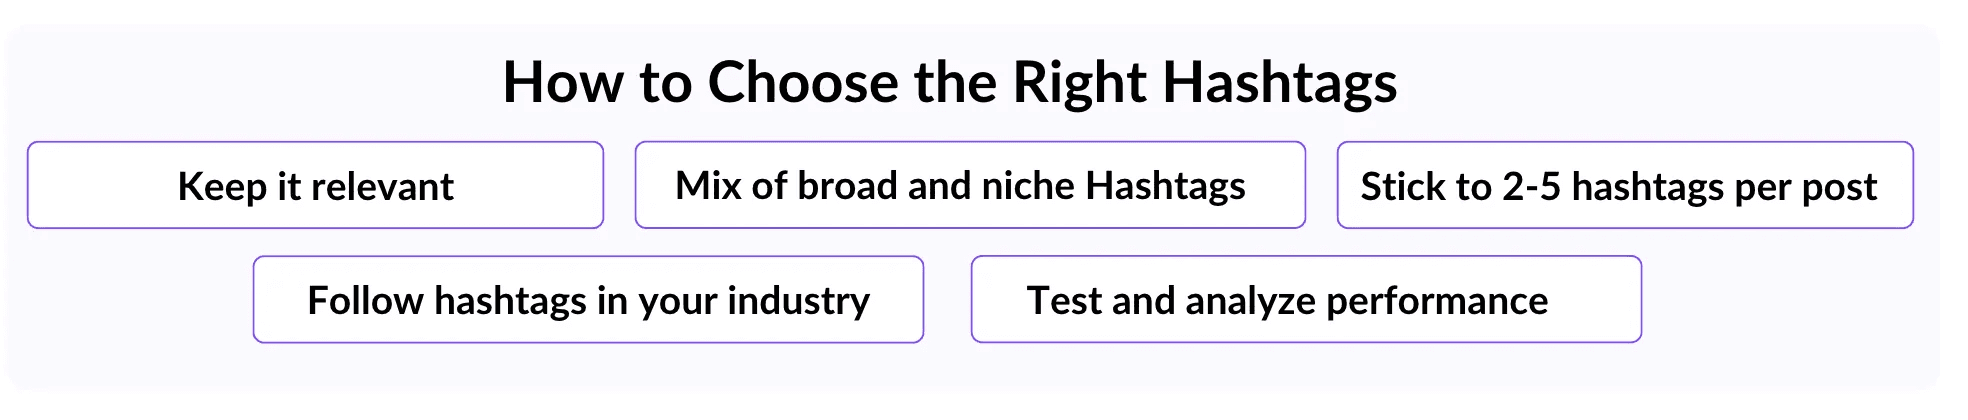The width and height of the screenshot is (1968, 420).
Task: Click '2-5' in the hashtags per post box
Action: click(x=1531, y=187)
